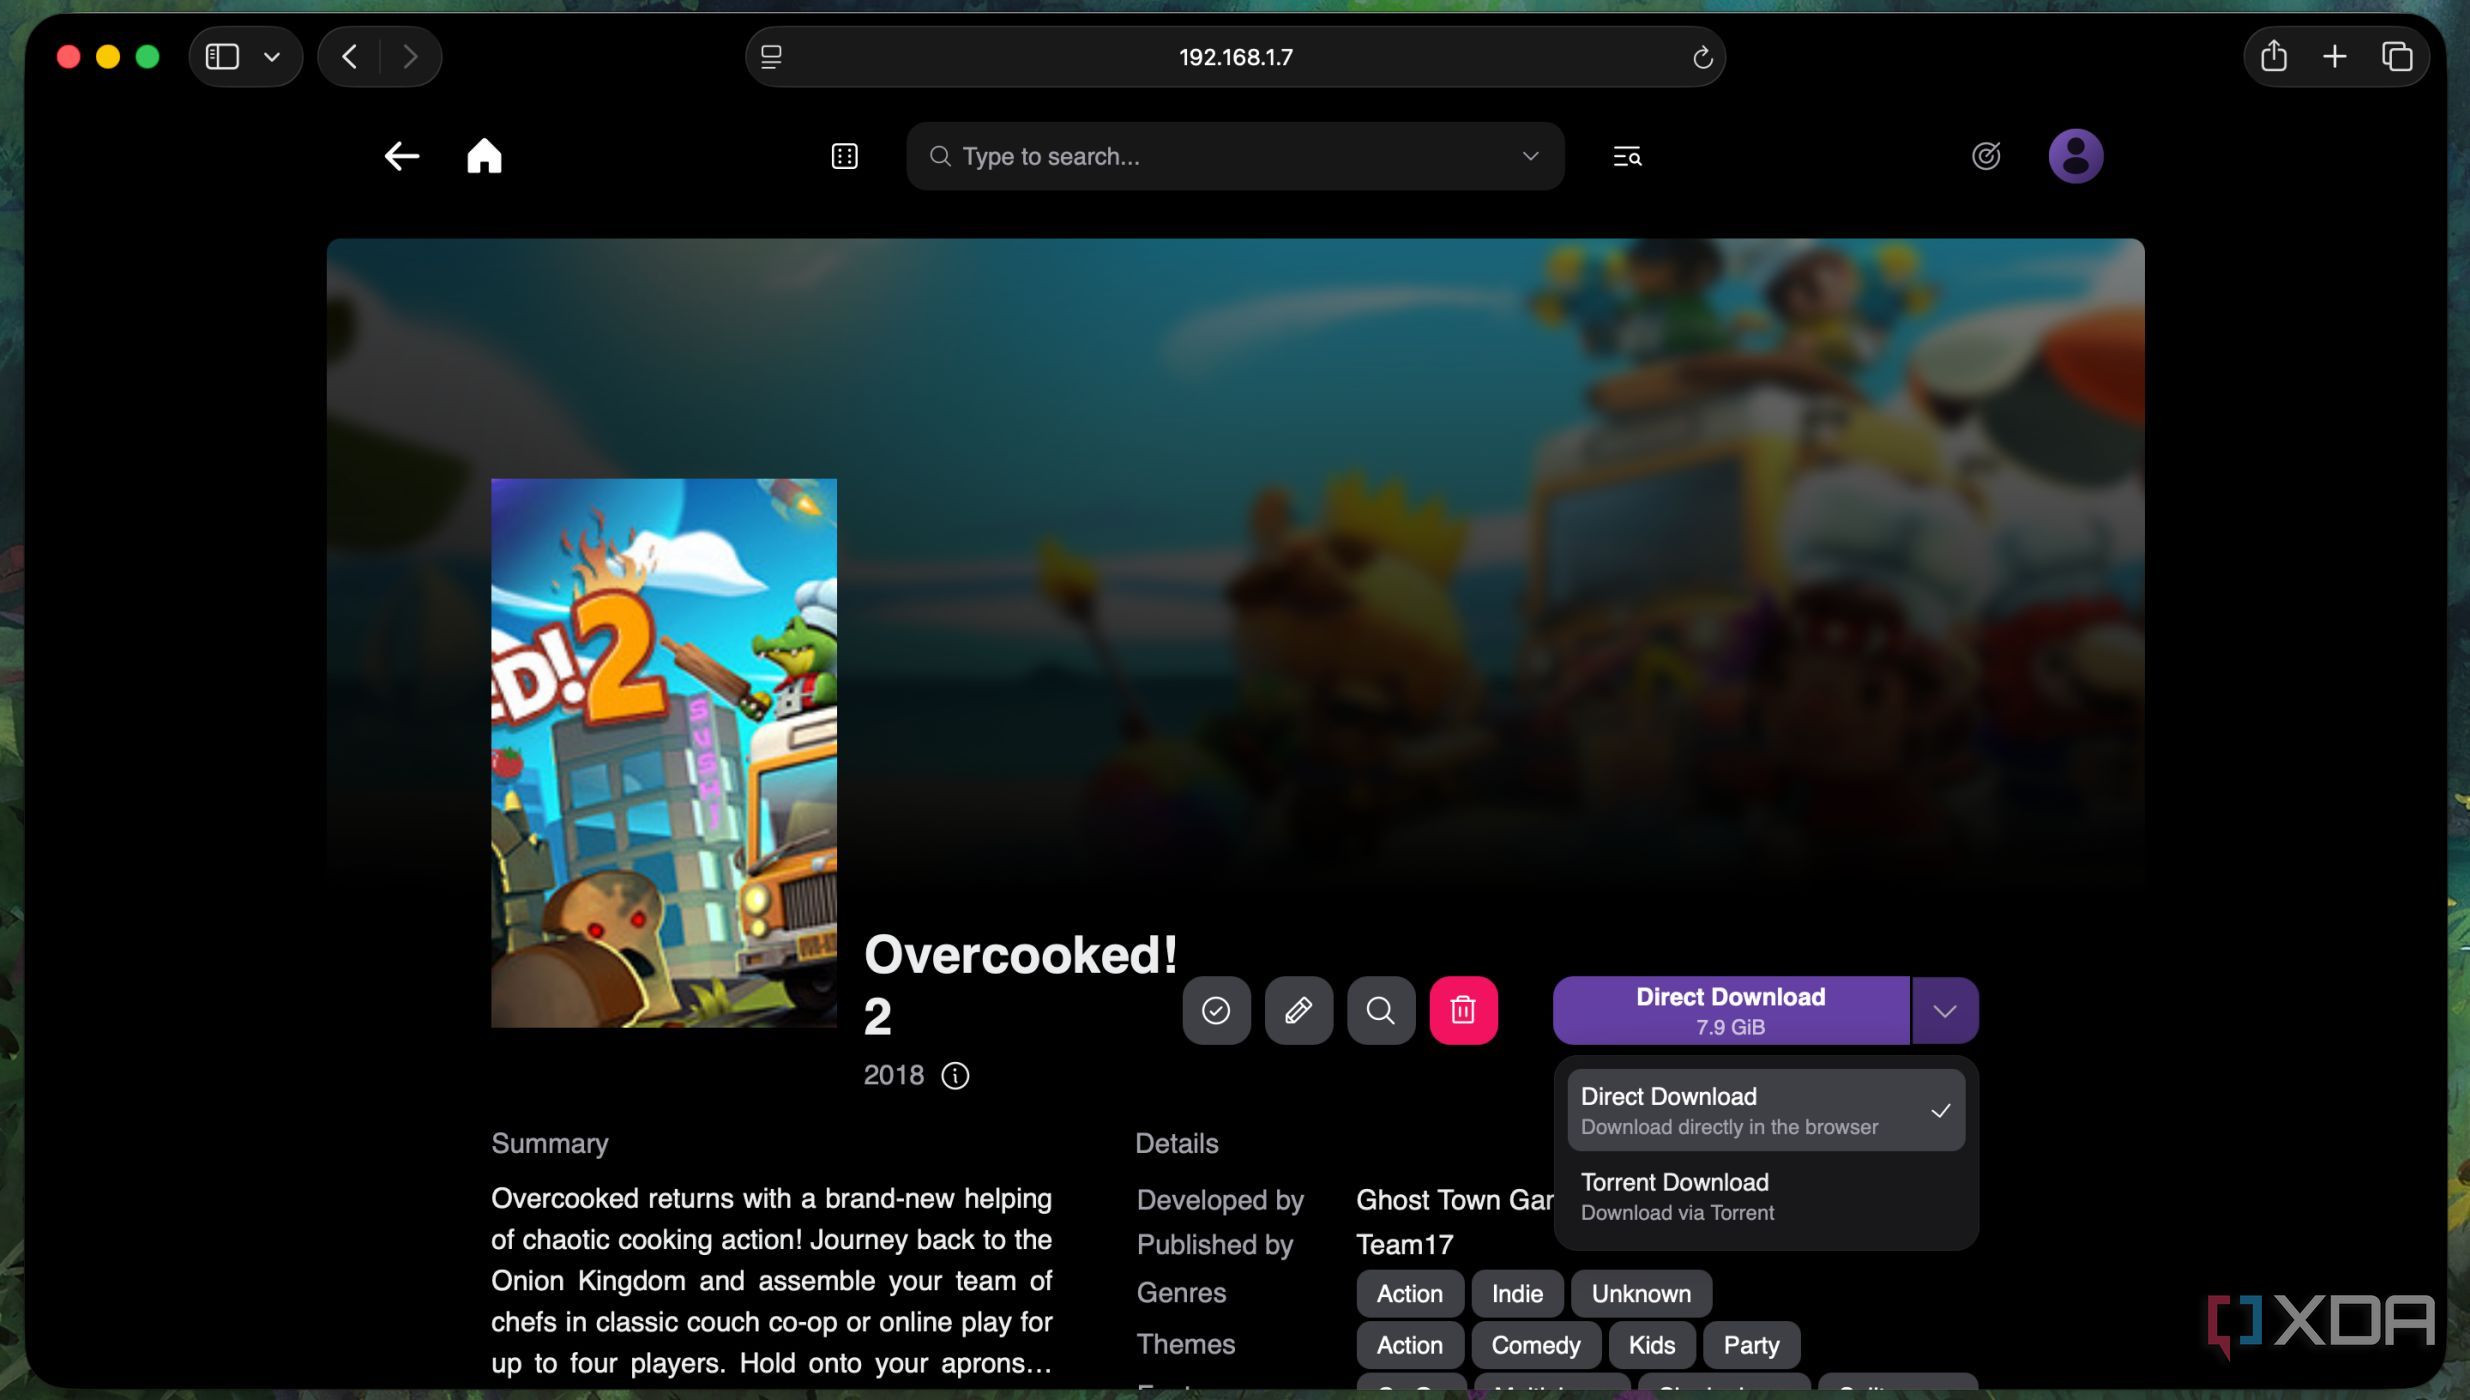Open the Overcooked! 2 cover art

tap(663, 752)
